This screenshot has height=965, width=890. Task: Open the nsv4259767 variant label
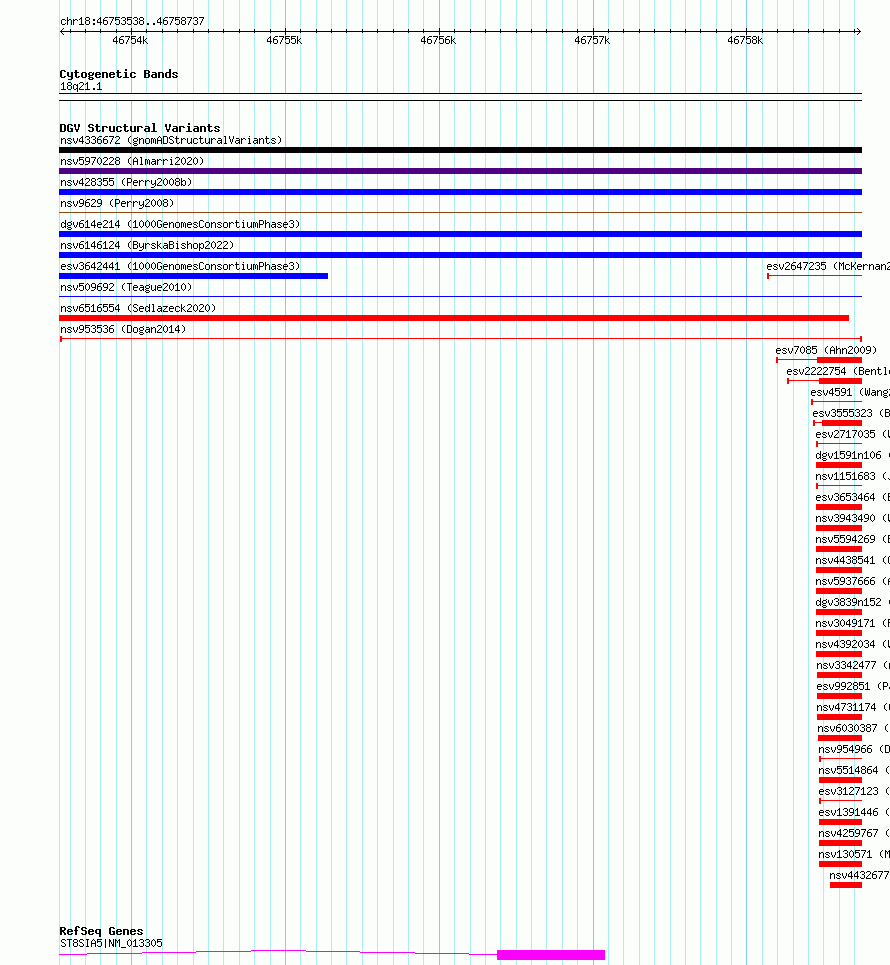tap(854, 833)
